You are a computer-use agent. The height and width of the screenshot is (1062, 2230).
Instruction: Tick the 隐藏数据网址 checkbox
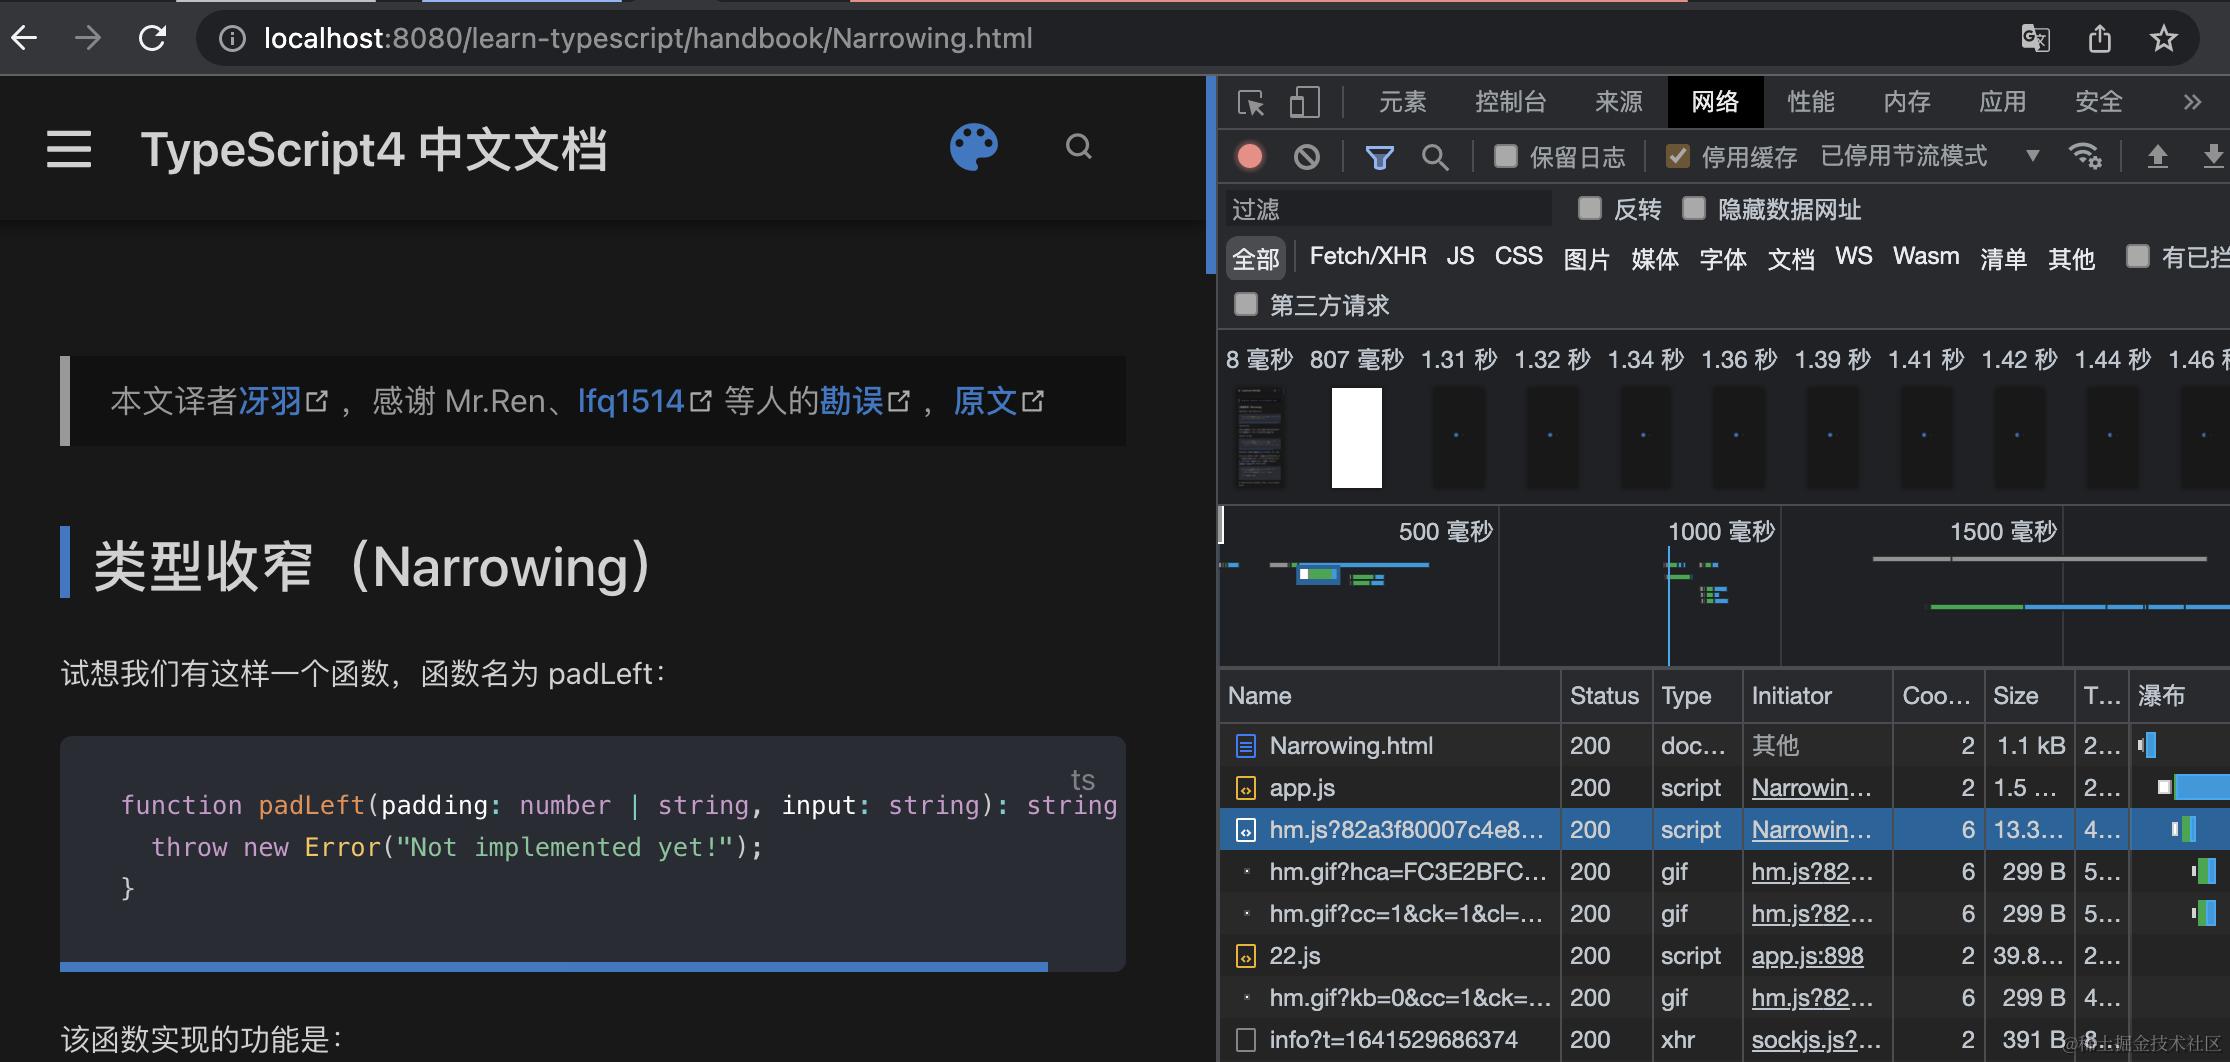tap(1693, 208)
